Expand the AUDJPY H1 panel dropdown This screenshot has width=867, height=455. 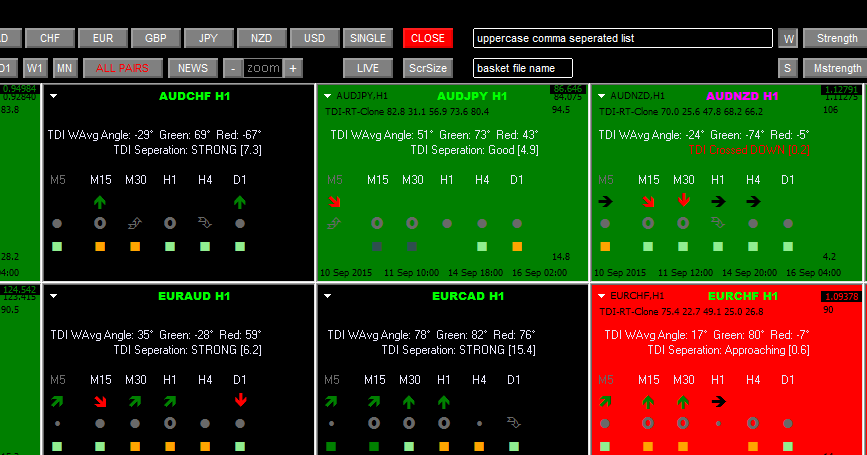327,96
